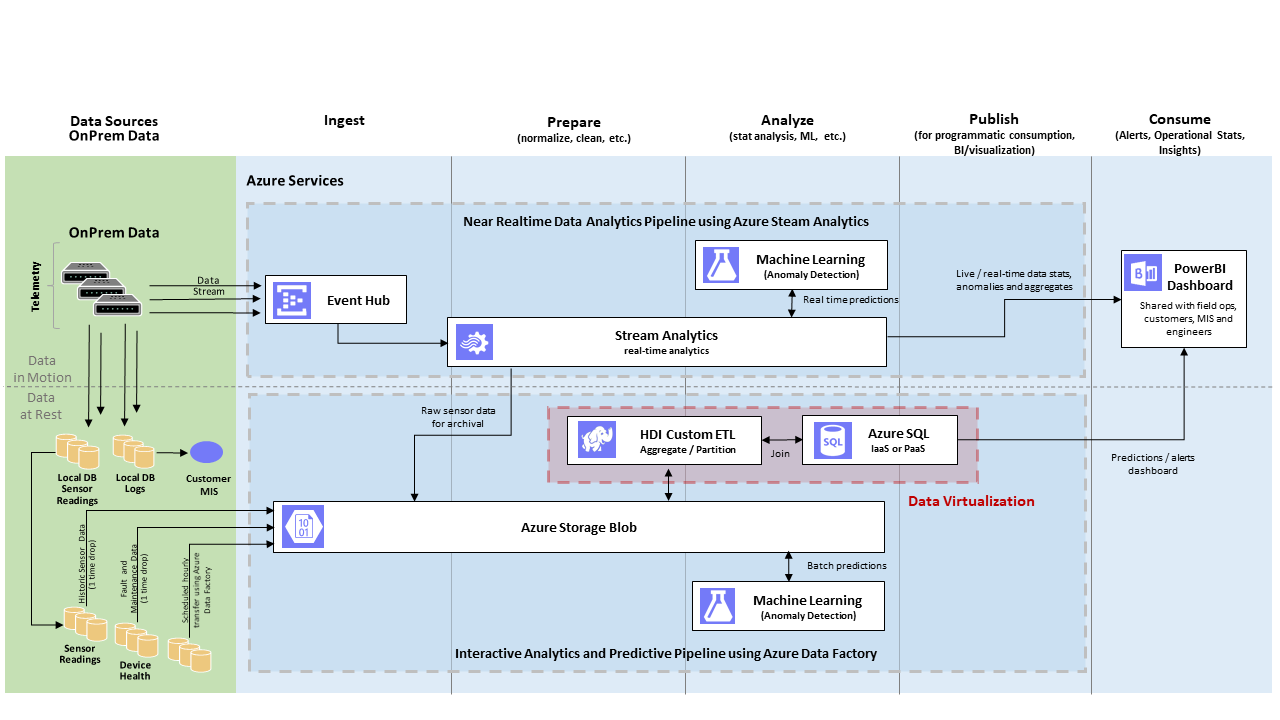Select the Event Hub box

335,299
